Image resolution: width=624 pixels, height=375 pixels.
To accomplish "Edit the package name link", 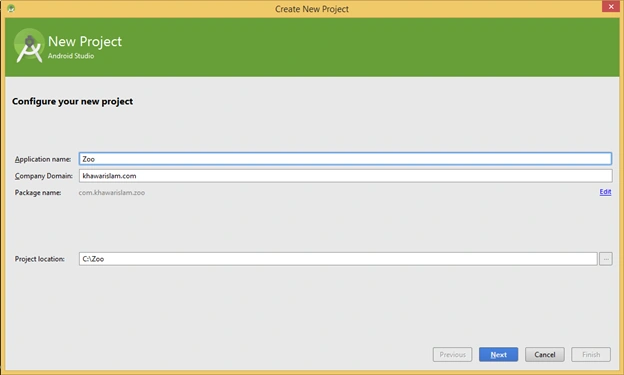I will click(605, 192).
